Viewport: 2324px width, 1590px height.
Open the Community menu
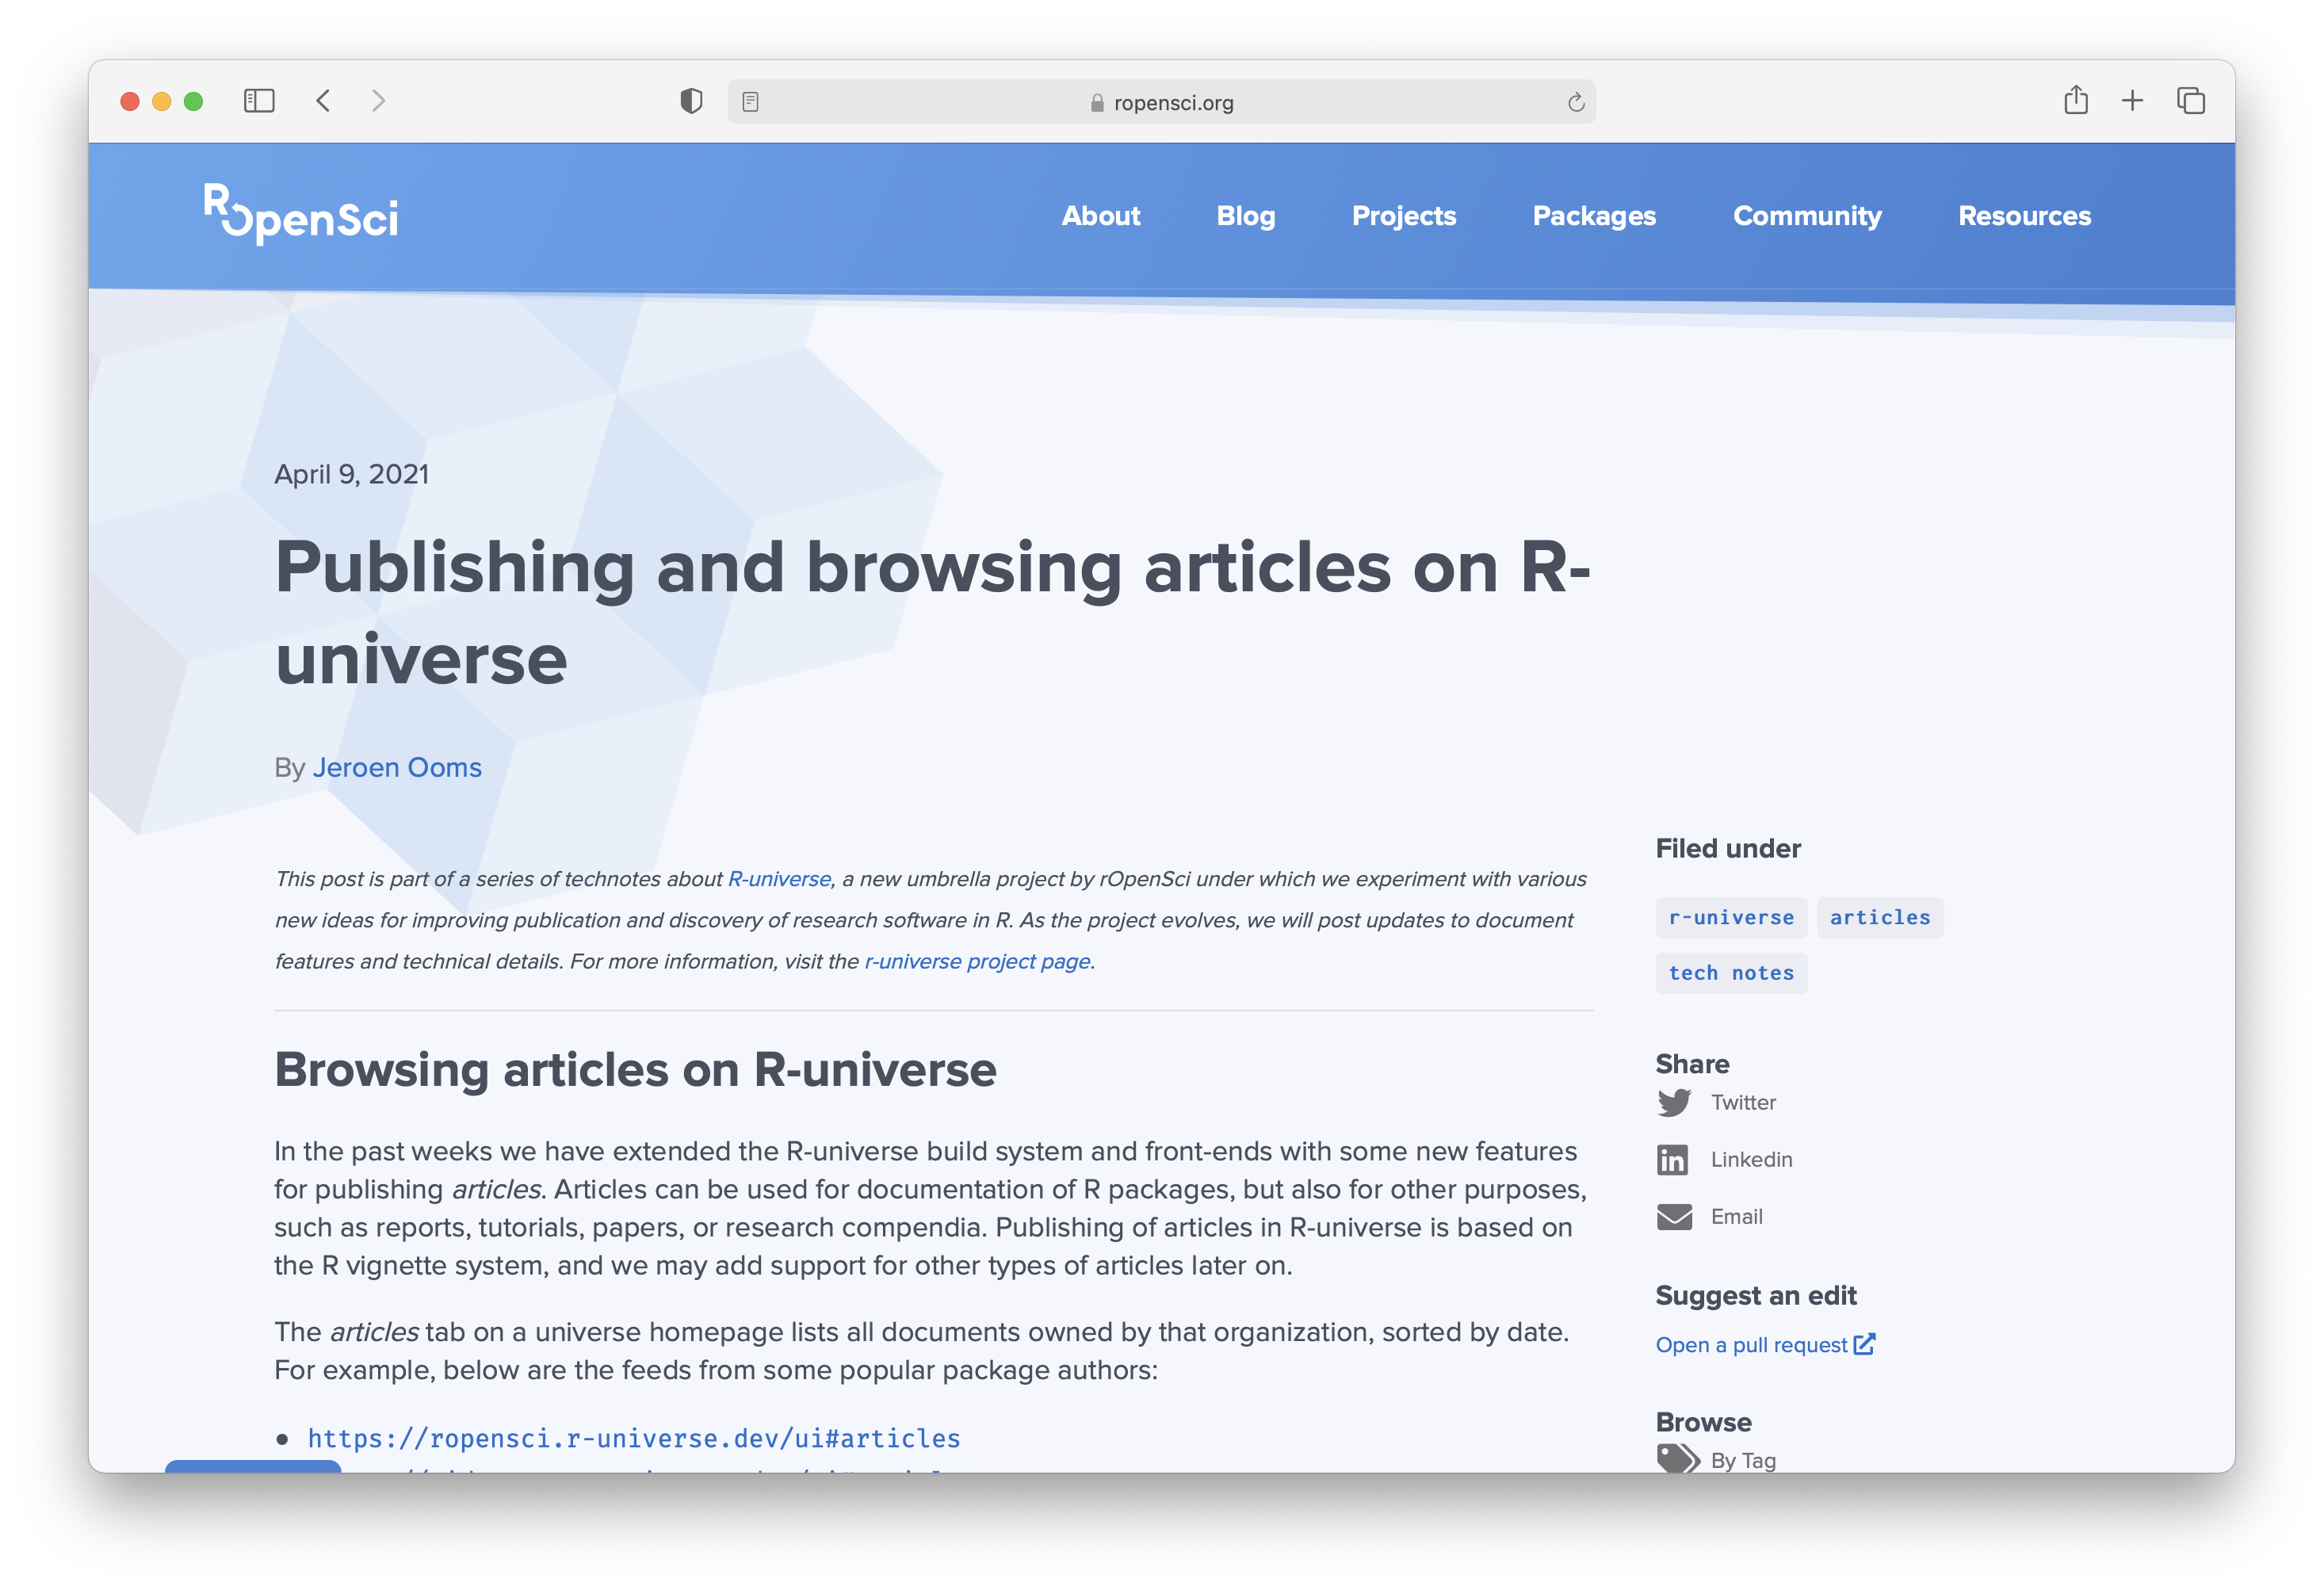tap(1806, 215)
